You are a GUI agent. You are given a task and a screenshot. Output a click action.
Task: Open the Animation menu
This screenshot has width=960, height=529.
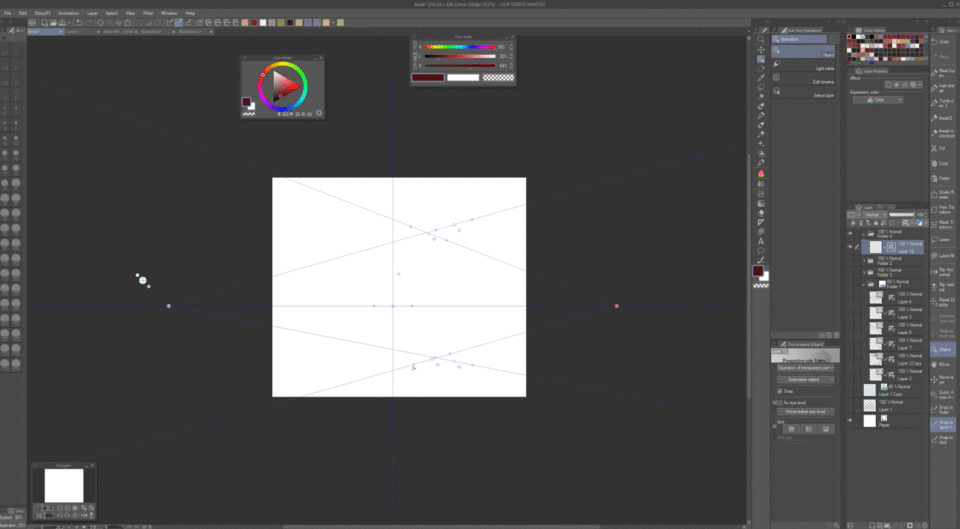(x=68, y=13)
